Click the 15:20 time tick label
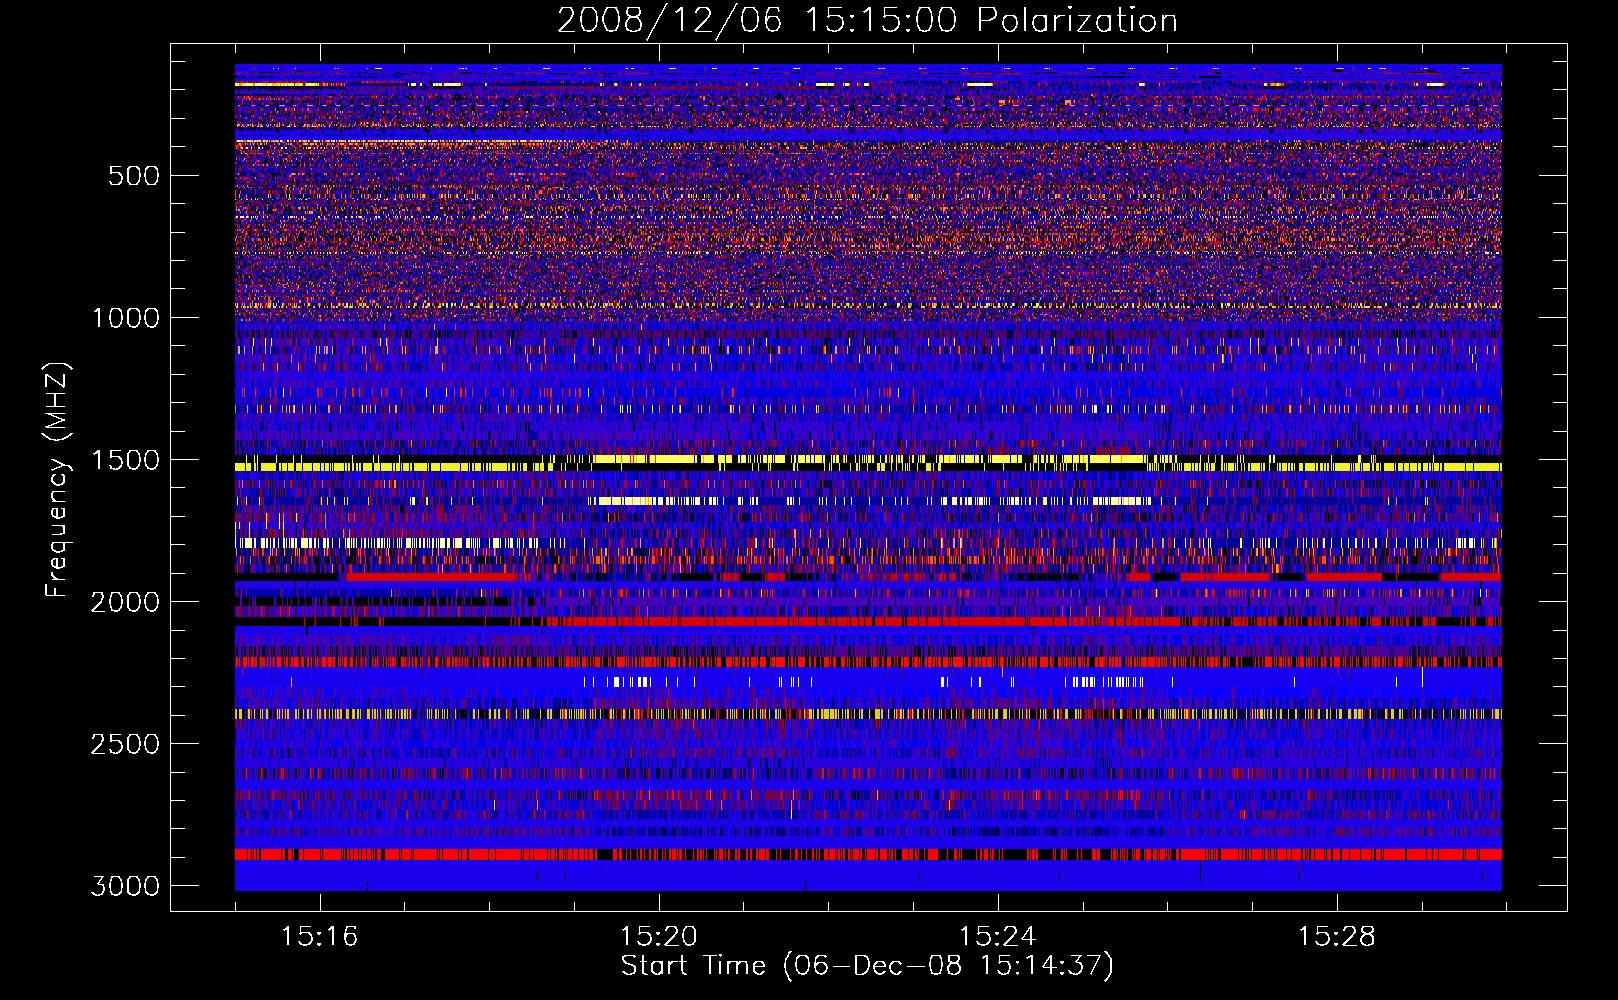 (658, 937)
